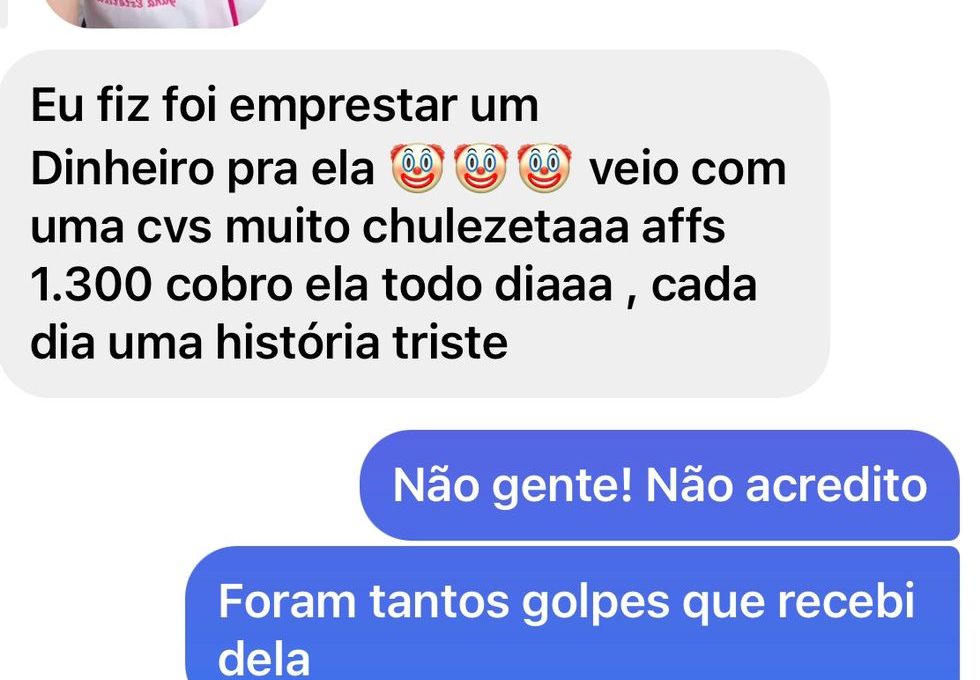Screen dimensions: 980x680
Task: Open the photo thumbnail above the messages
Action: tap(156, 12)
